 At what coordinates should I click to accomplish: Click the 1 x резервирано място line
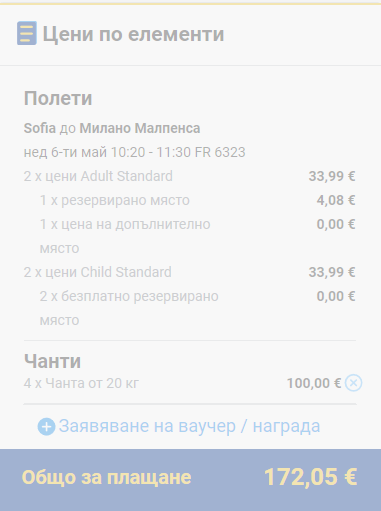point(115,200)
